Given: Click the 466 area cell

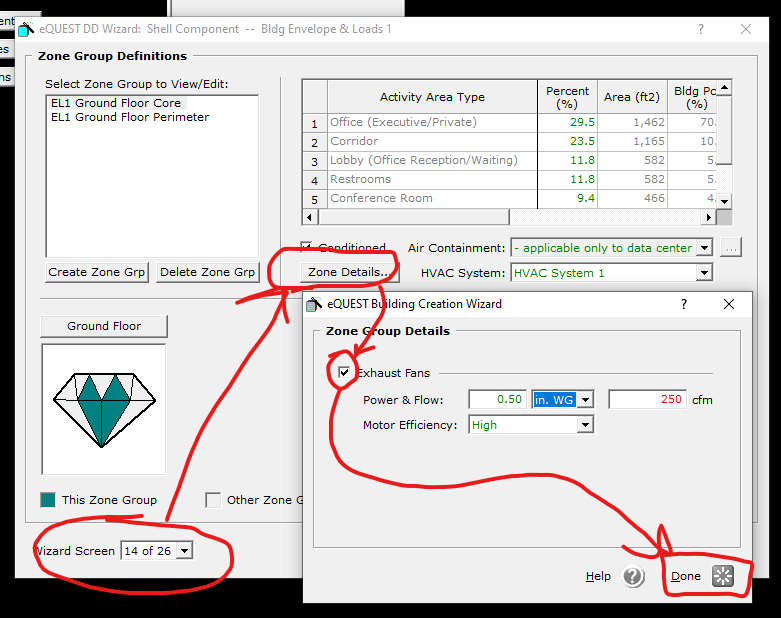Looking at the screenshot, I should (633, 198).
